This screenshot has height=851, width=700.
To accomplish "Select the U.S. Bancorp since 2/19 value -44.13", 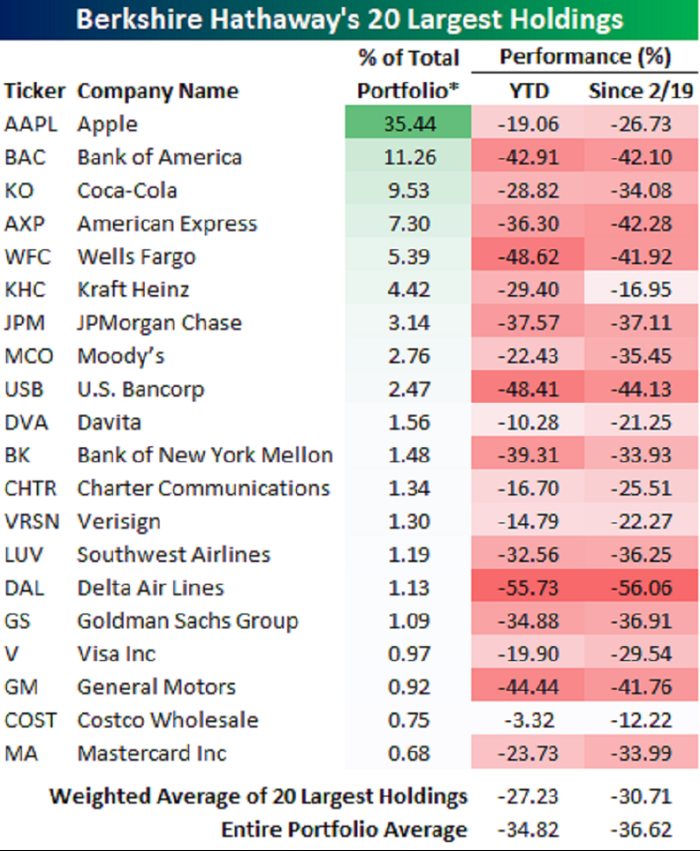I will (x=641, y=389).
